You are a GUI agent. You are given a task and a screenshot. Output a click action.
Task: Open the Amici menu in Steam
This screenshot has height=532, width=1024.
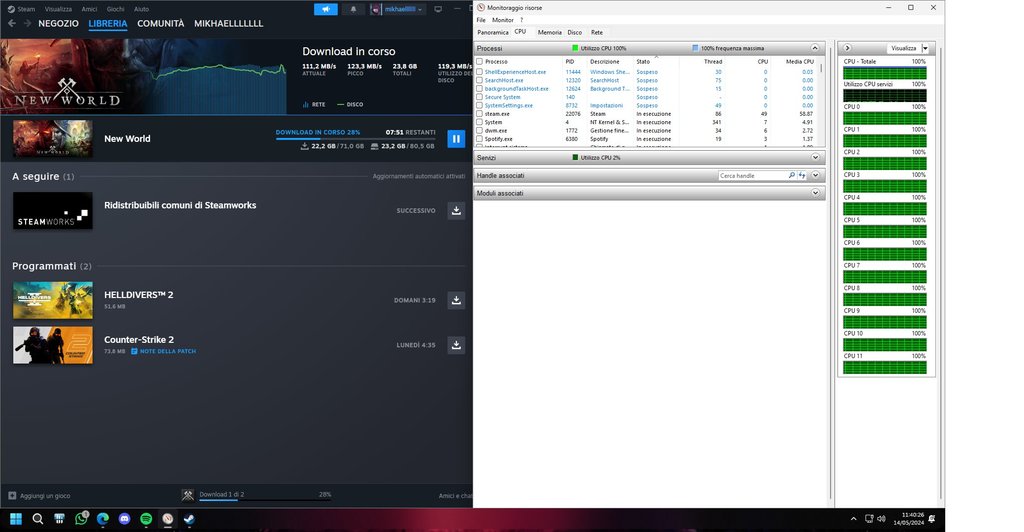pyautogui.click(x=89, y=9)
